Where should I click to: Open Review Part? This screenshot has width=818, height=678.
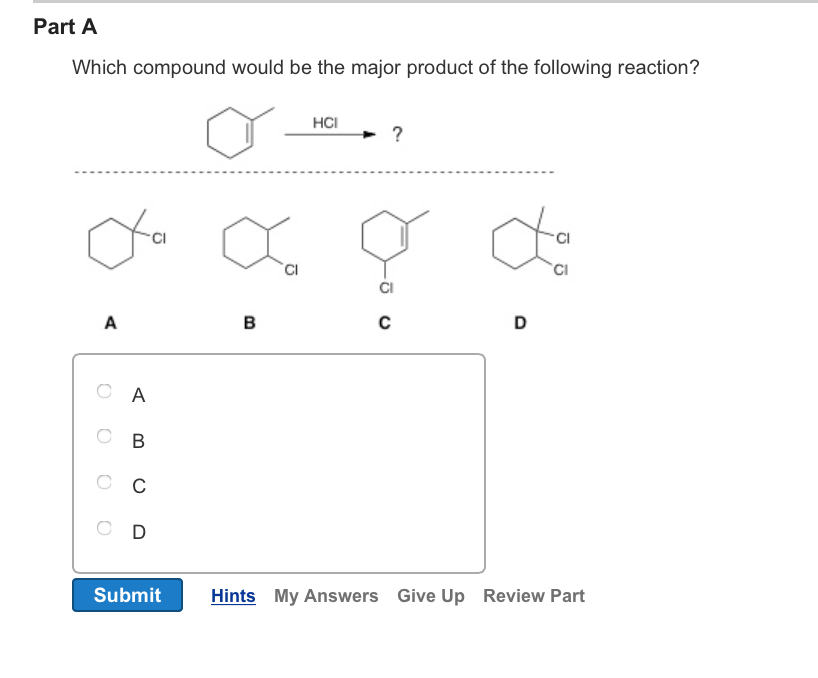pyautogui.click(x=534, y=595)
